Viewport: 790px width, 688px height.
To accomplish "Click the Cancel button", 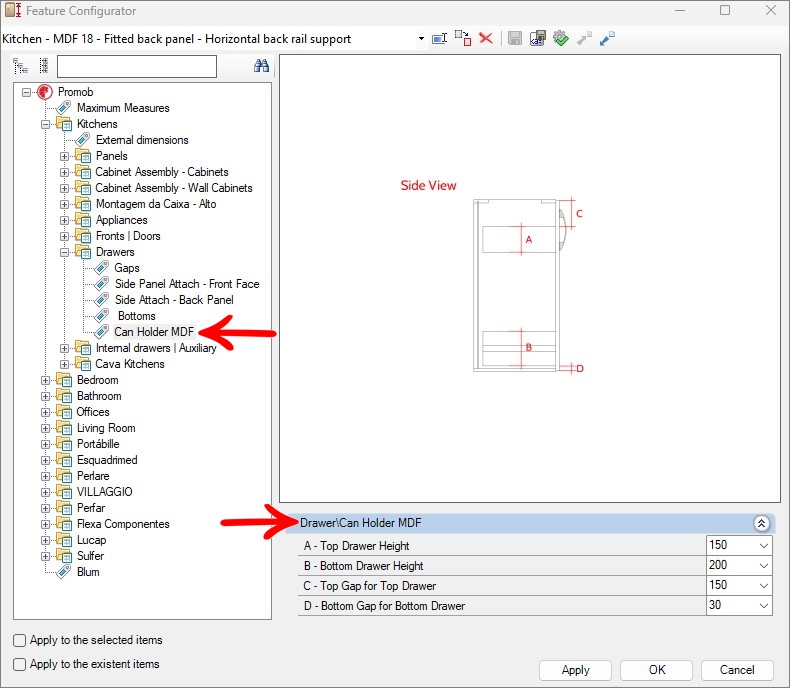I will coord(737,670).
